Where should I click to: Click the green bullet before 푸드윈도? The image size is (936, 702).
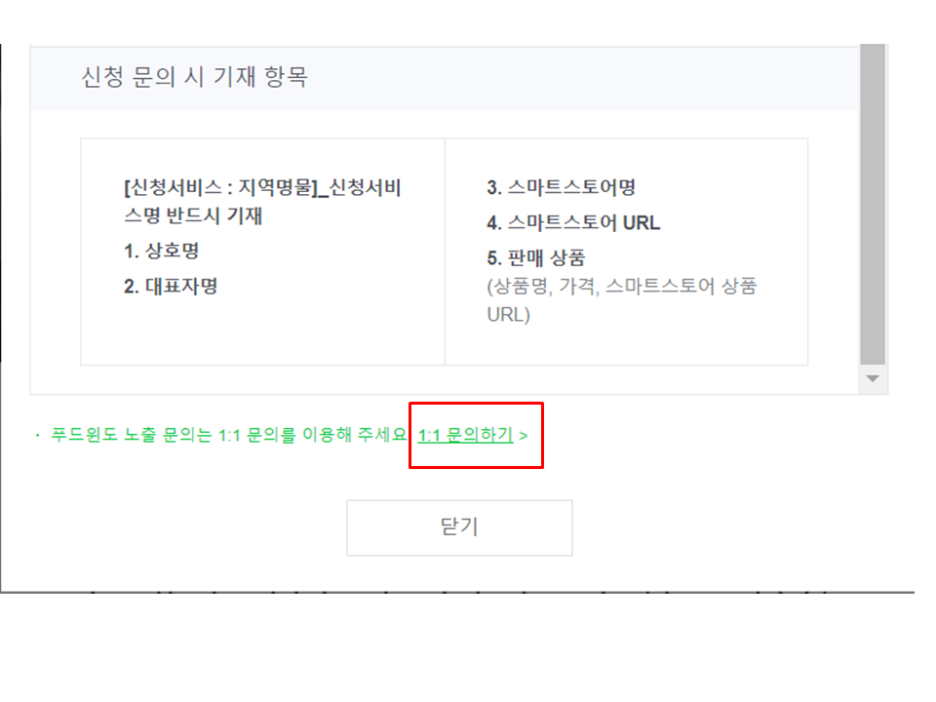tap(38, 435)
